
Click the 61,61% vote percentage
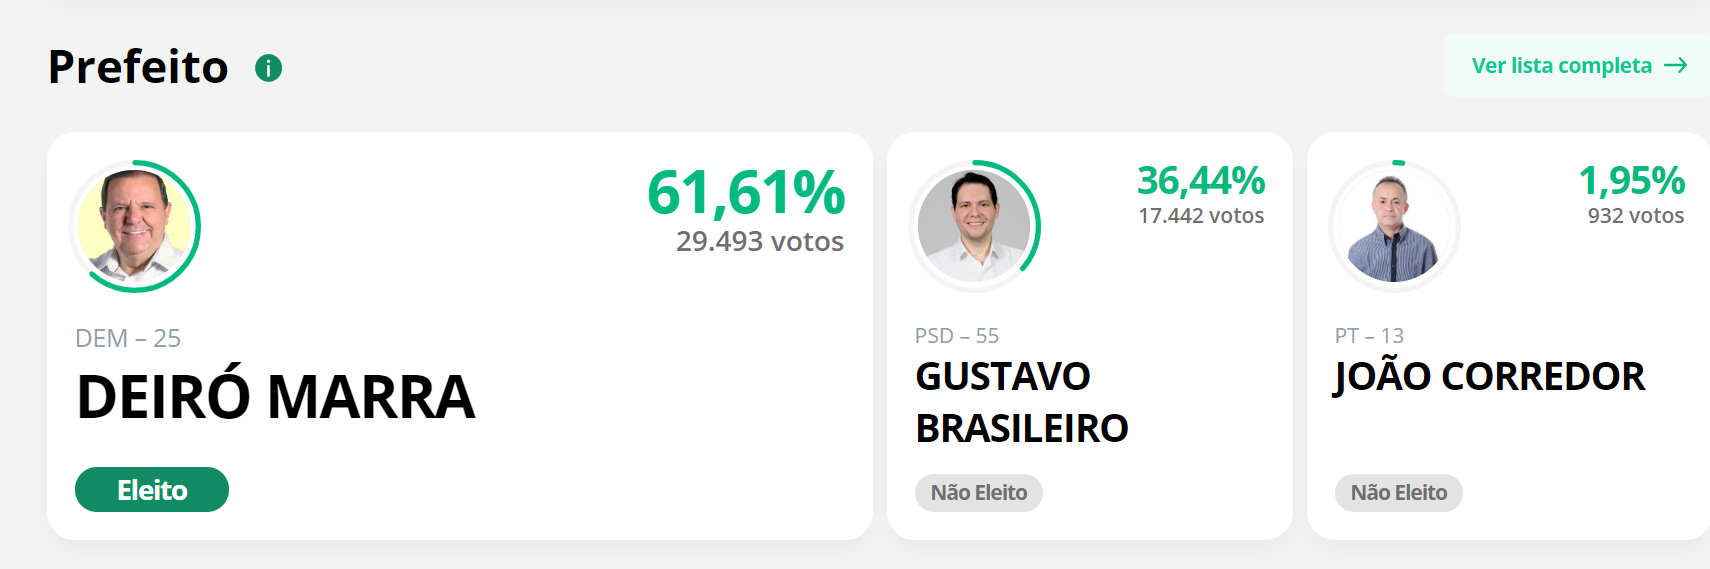746,192
